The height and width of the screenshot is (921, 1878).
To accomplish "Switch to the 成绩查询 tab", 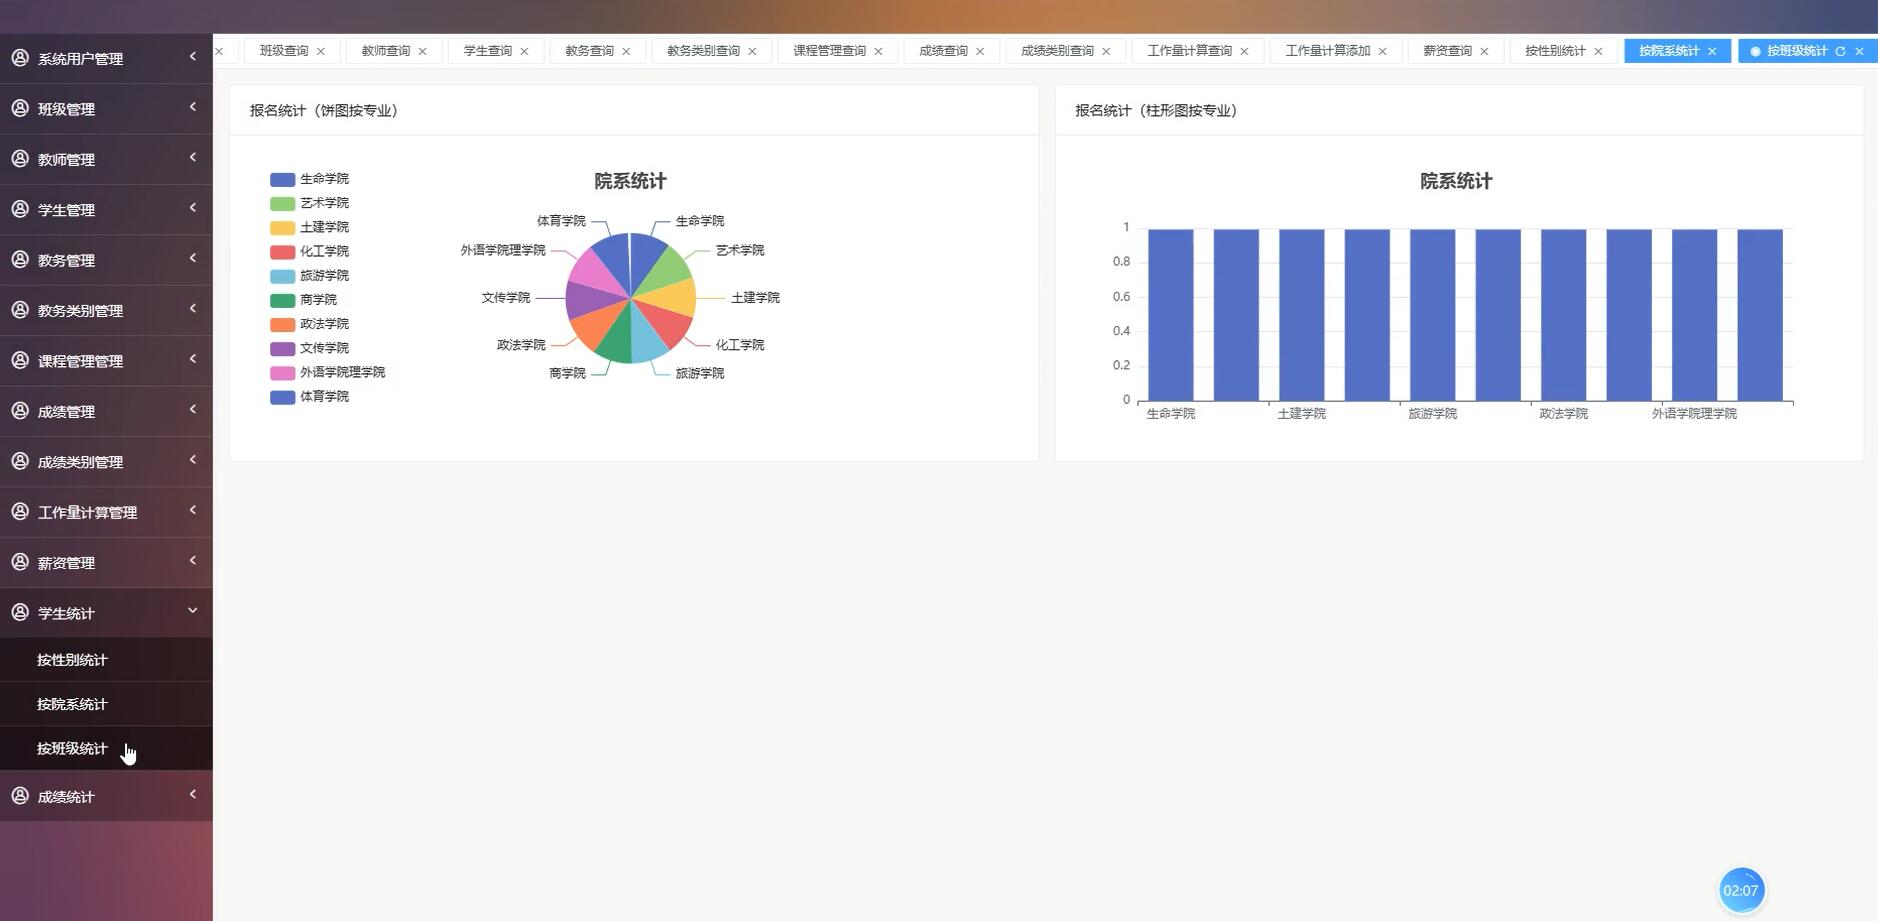I will pos(943,50).
